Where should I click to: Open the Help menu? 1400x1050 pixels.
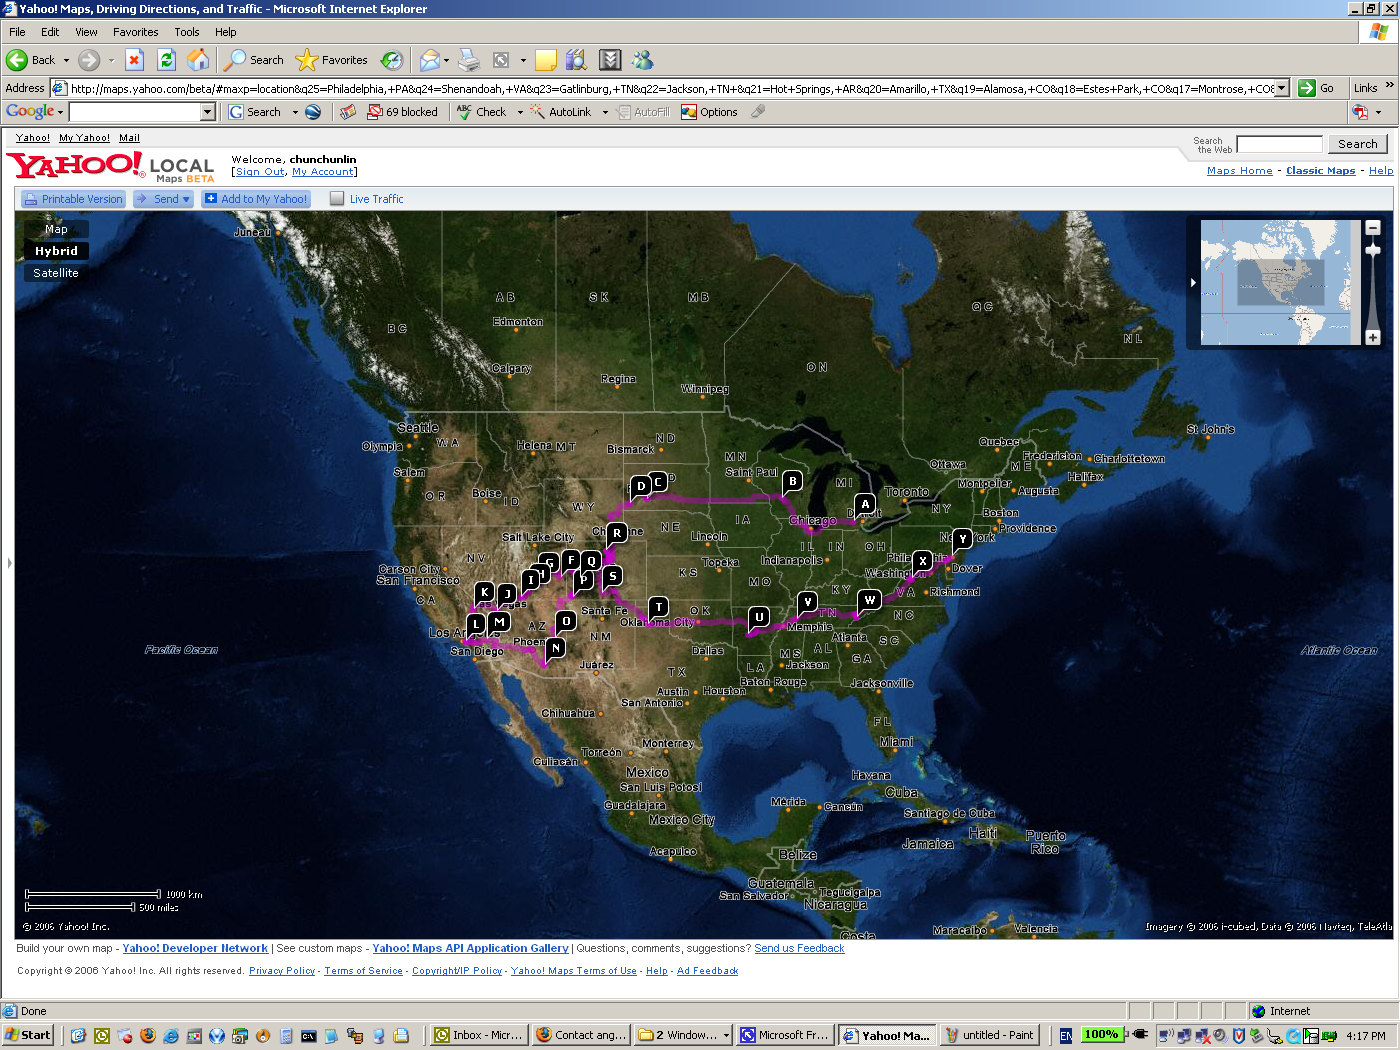226,32
